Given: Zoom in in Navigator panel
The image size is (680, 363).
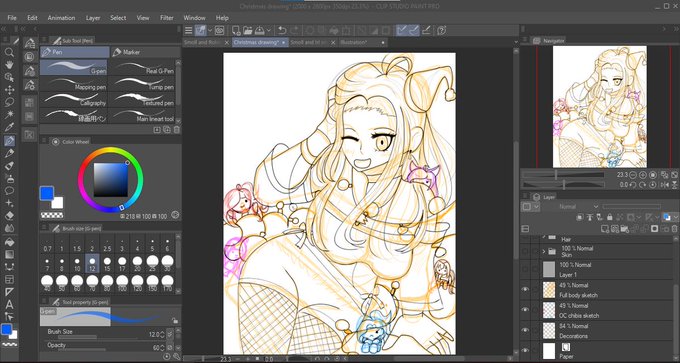Looking at the screenshot, I should [642, 175].
